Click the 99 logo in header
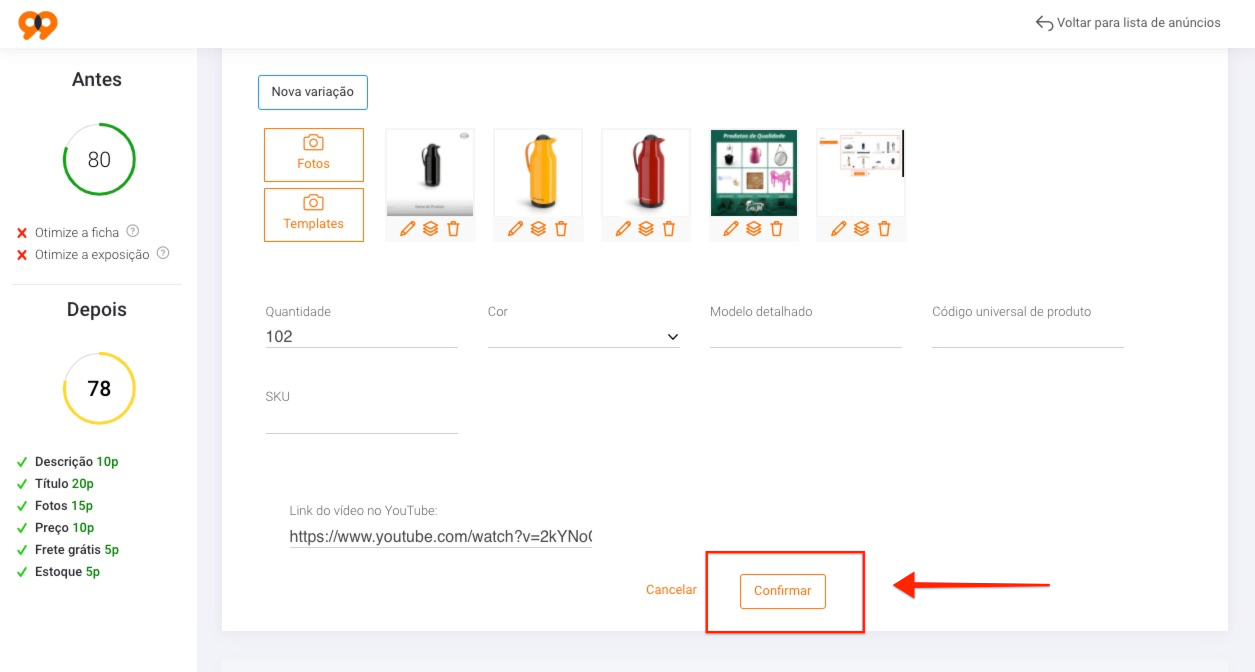The width and height of the screenshot is (1255, 672). pyautogui.click(x=38, y=24)
